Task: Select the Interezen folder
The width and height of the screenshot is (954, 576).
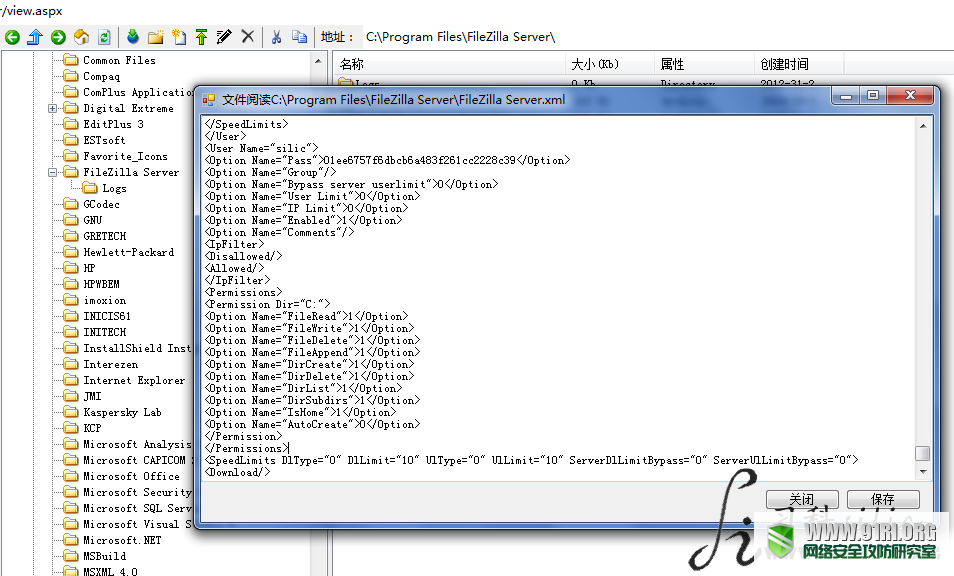Action: [111, 364]
